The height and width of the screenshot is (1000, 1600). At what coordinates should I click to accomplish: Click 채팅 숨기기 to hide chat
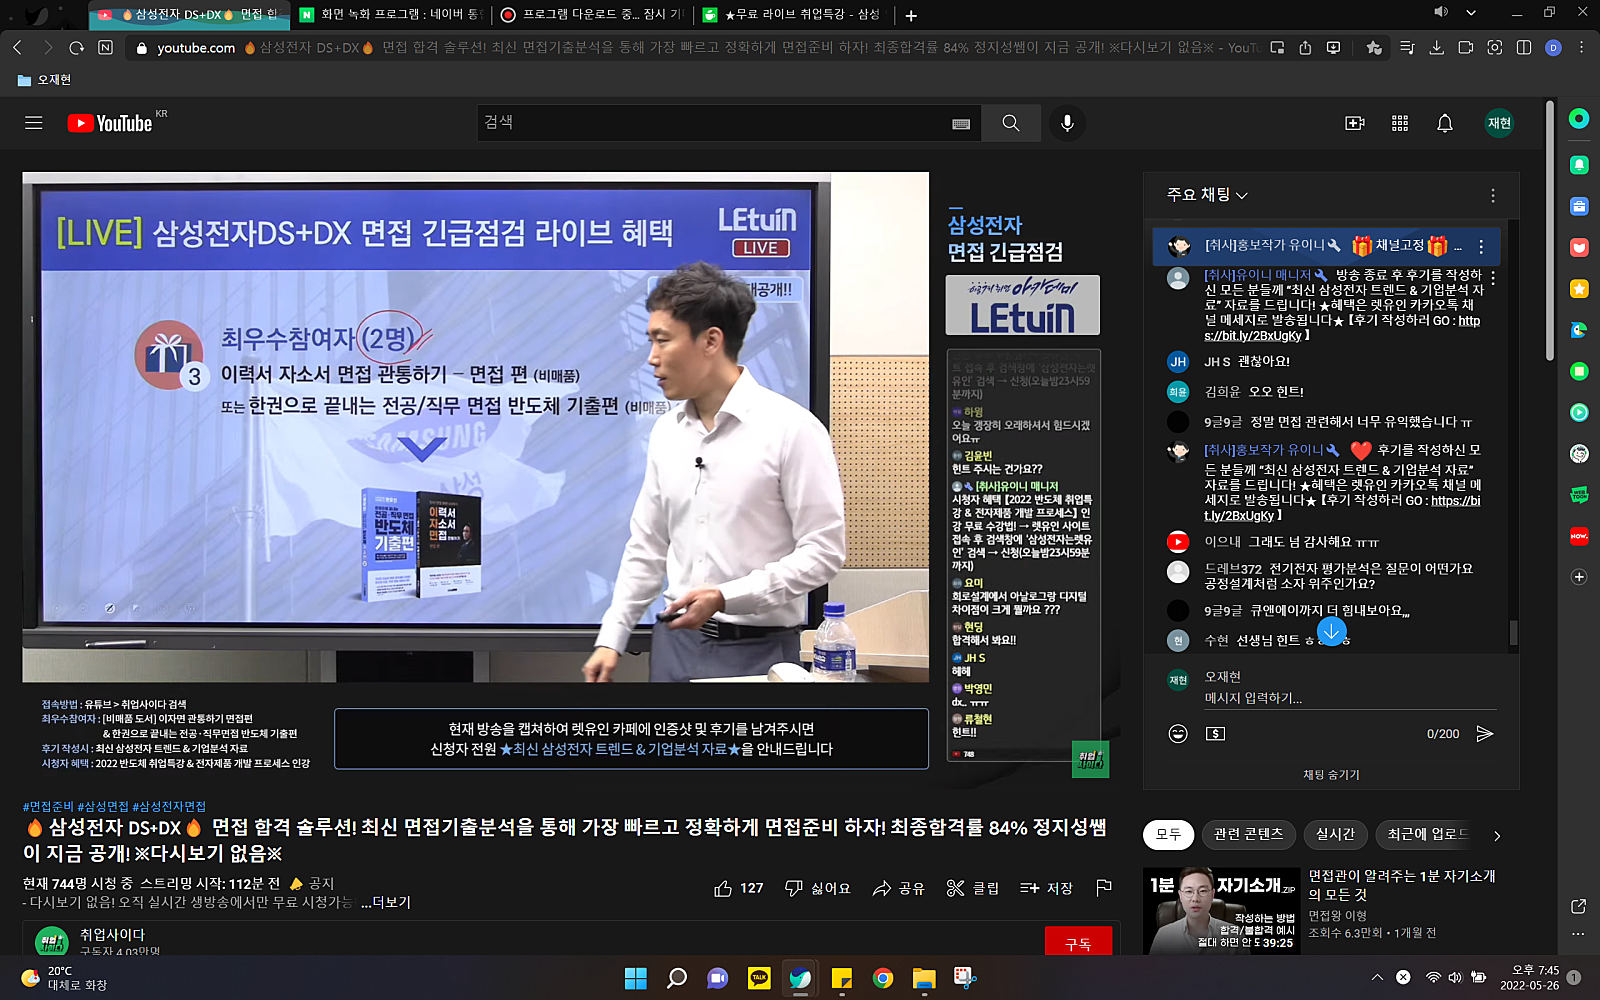pos(1330,775)
